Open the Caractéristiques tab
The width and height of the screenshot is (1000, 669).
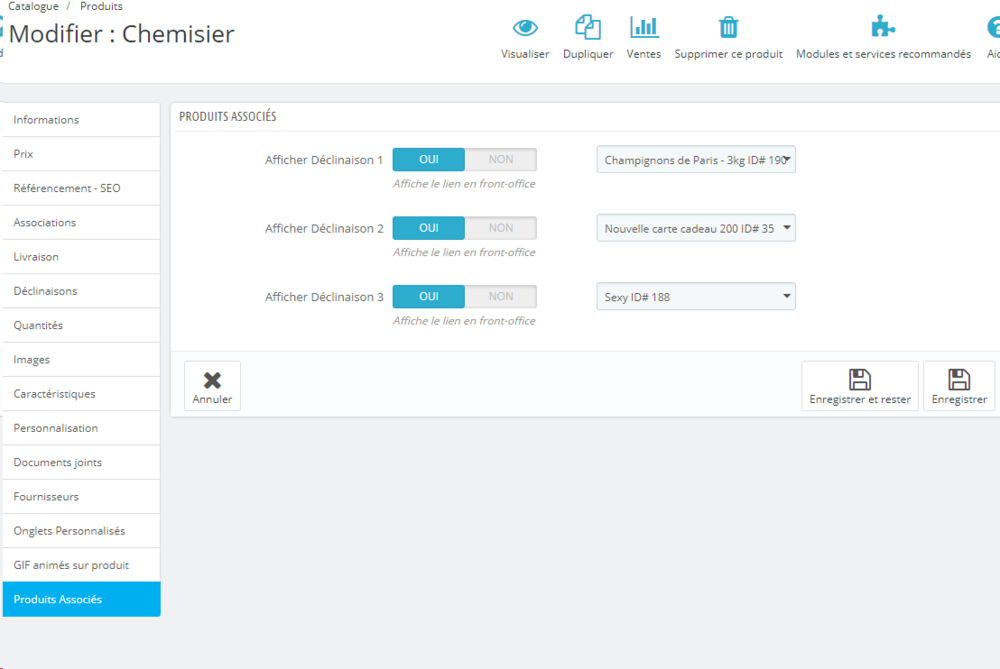tap(82, 394)
